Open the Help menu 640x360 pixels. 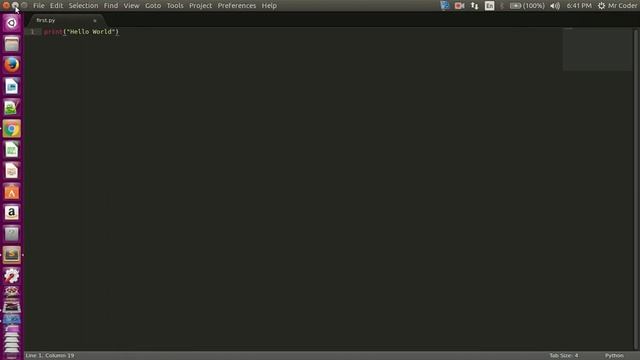[x=269, y=6]
